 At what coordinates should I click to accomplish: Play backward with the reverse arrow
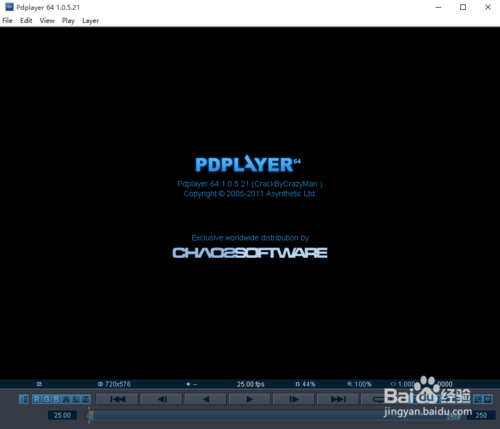click(206, 399)
